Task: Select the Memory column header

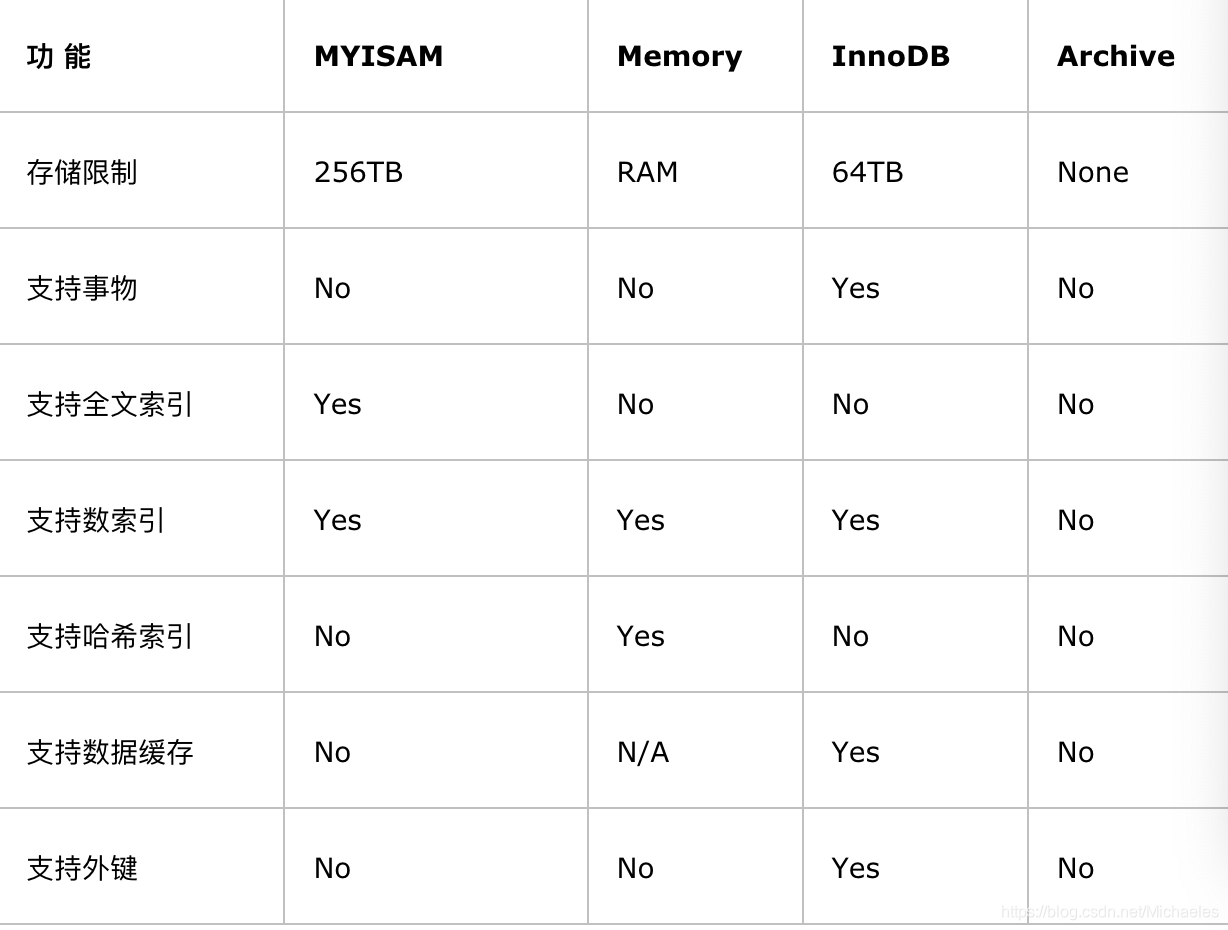Action: pos(679,57)
